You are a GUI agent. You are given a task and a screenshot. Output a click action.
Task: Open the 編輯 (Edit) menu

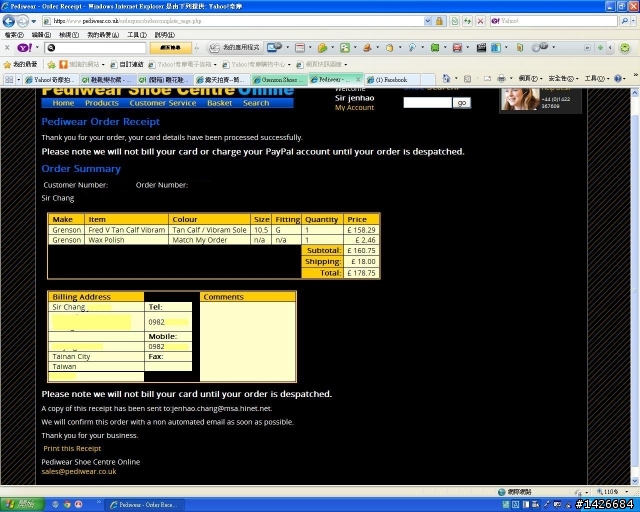(41, 35)
